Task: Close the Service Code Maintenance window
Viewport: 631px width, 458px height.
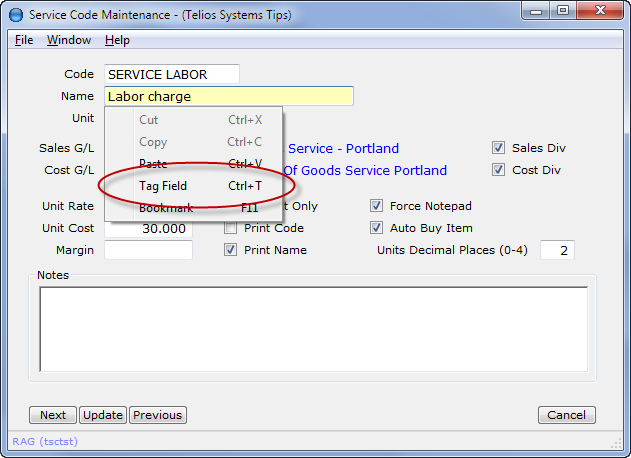Action: [598, 12]
